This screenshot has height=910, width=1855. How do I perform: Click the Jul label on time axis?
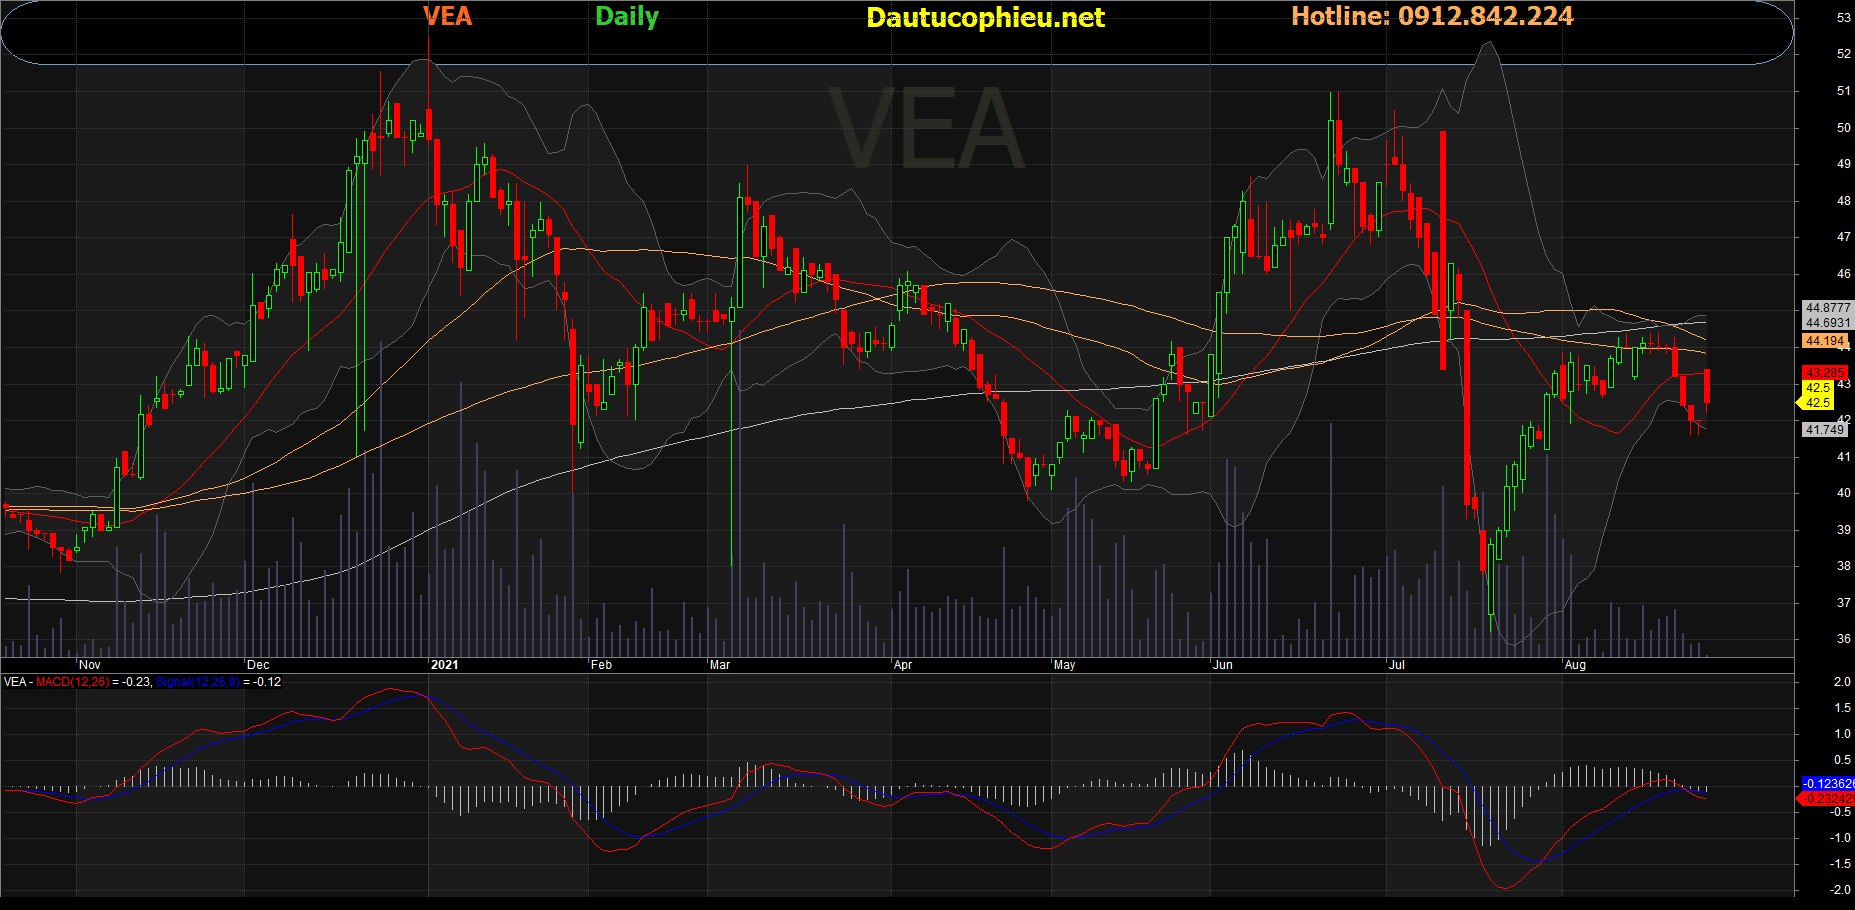coord(1397,665)
